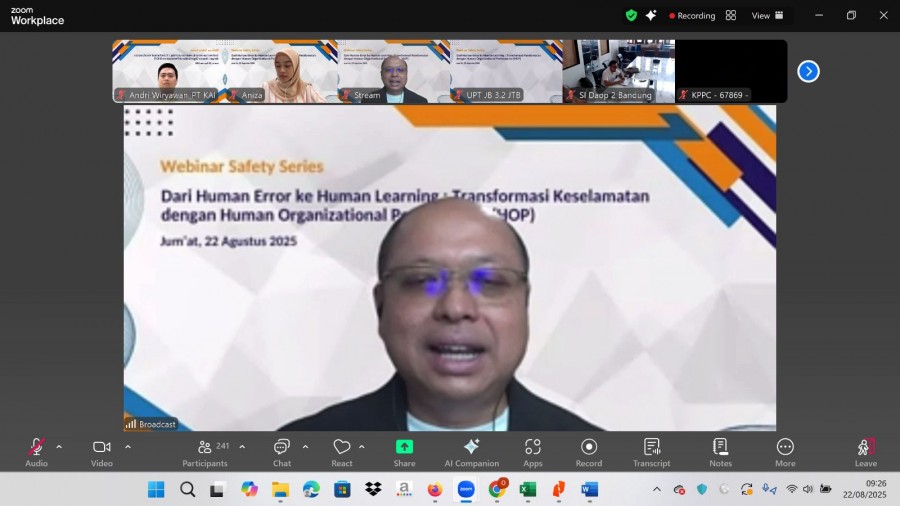The height and width of the screenshot is (506, 900).
Task: Select Andri Wiryawan participant thumbnail
Action: (x=168, y=71)
